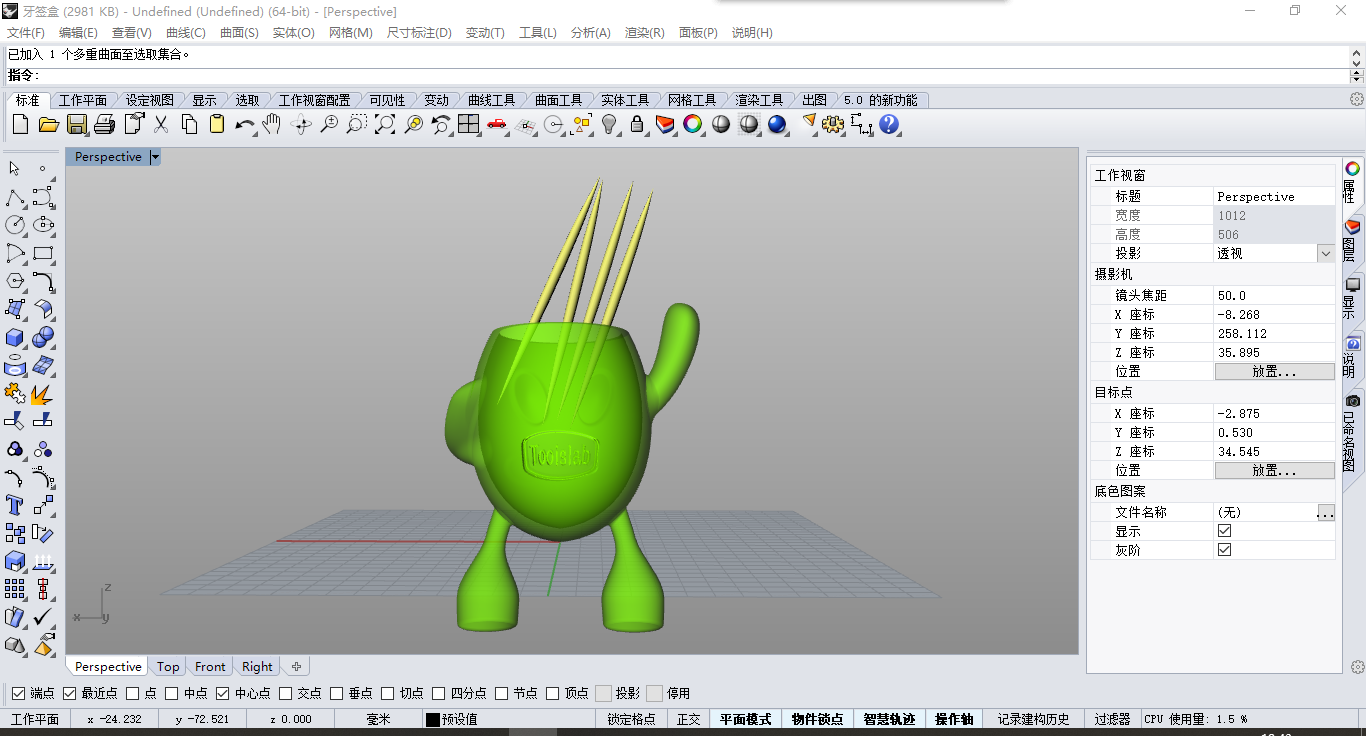Open the Perspective viewport title dropdown arrow

[x=155, y=157]
